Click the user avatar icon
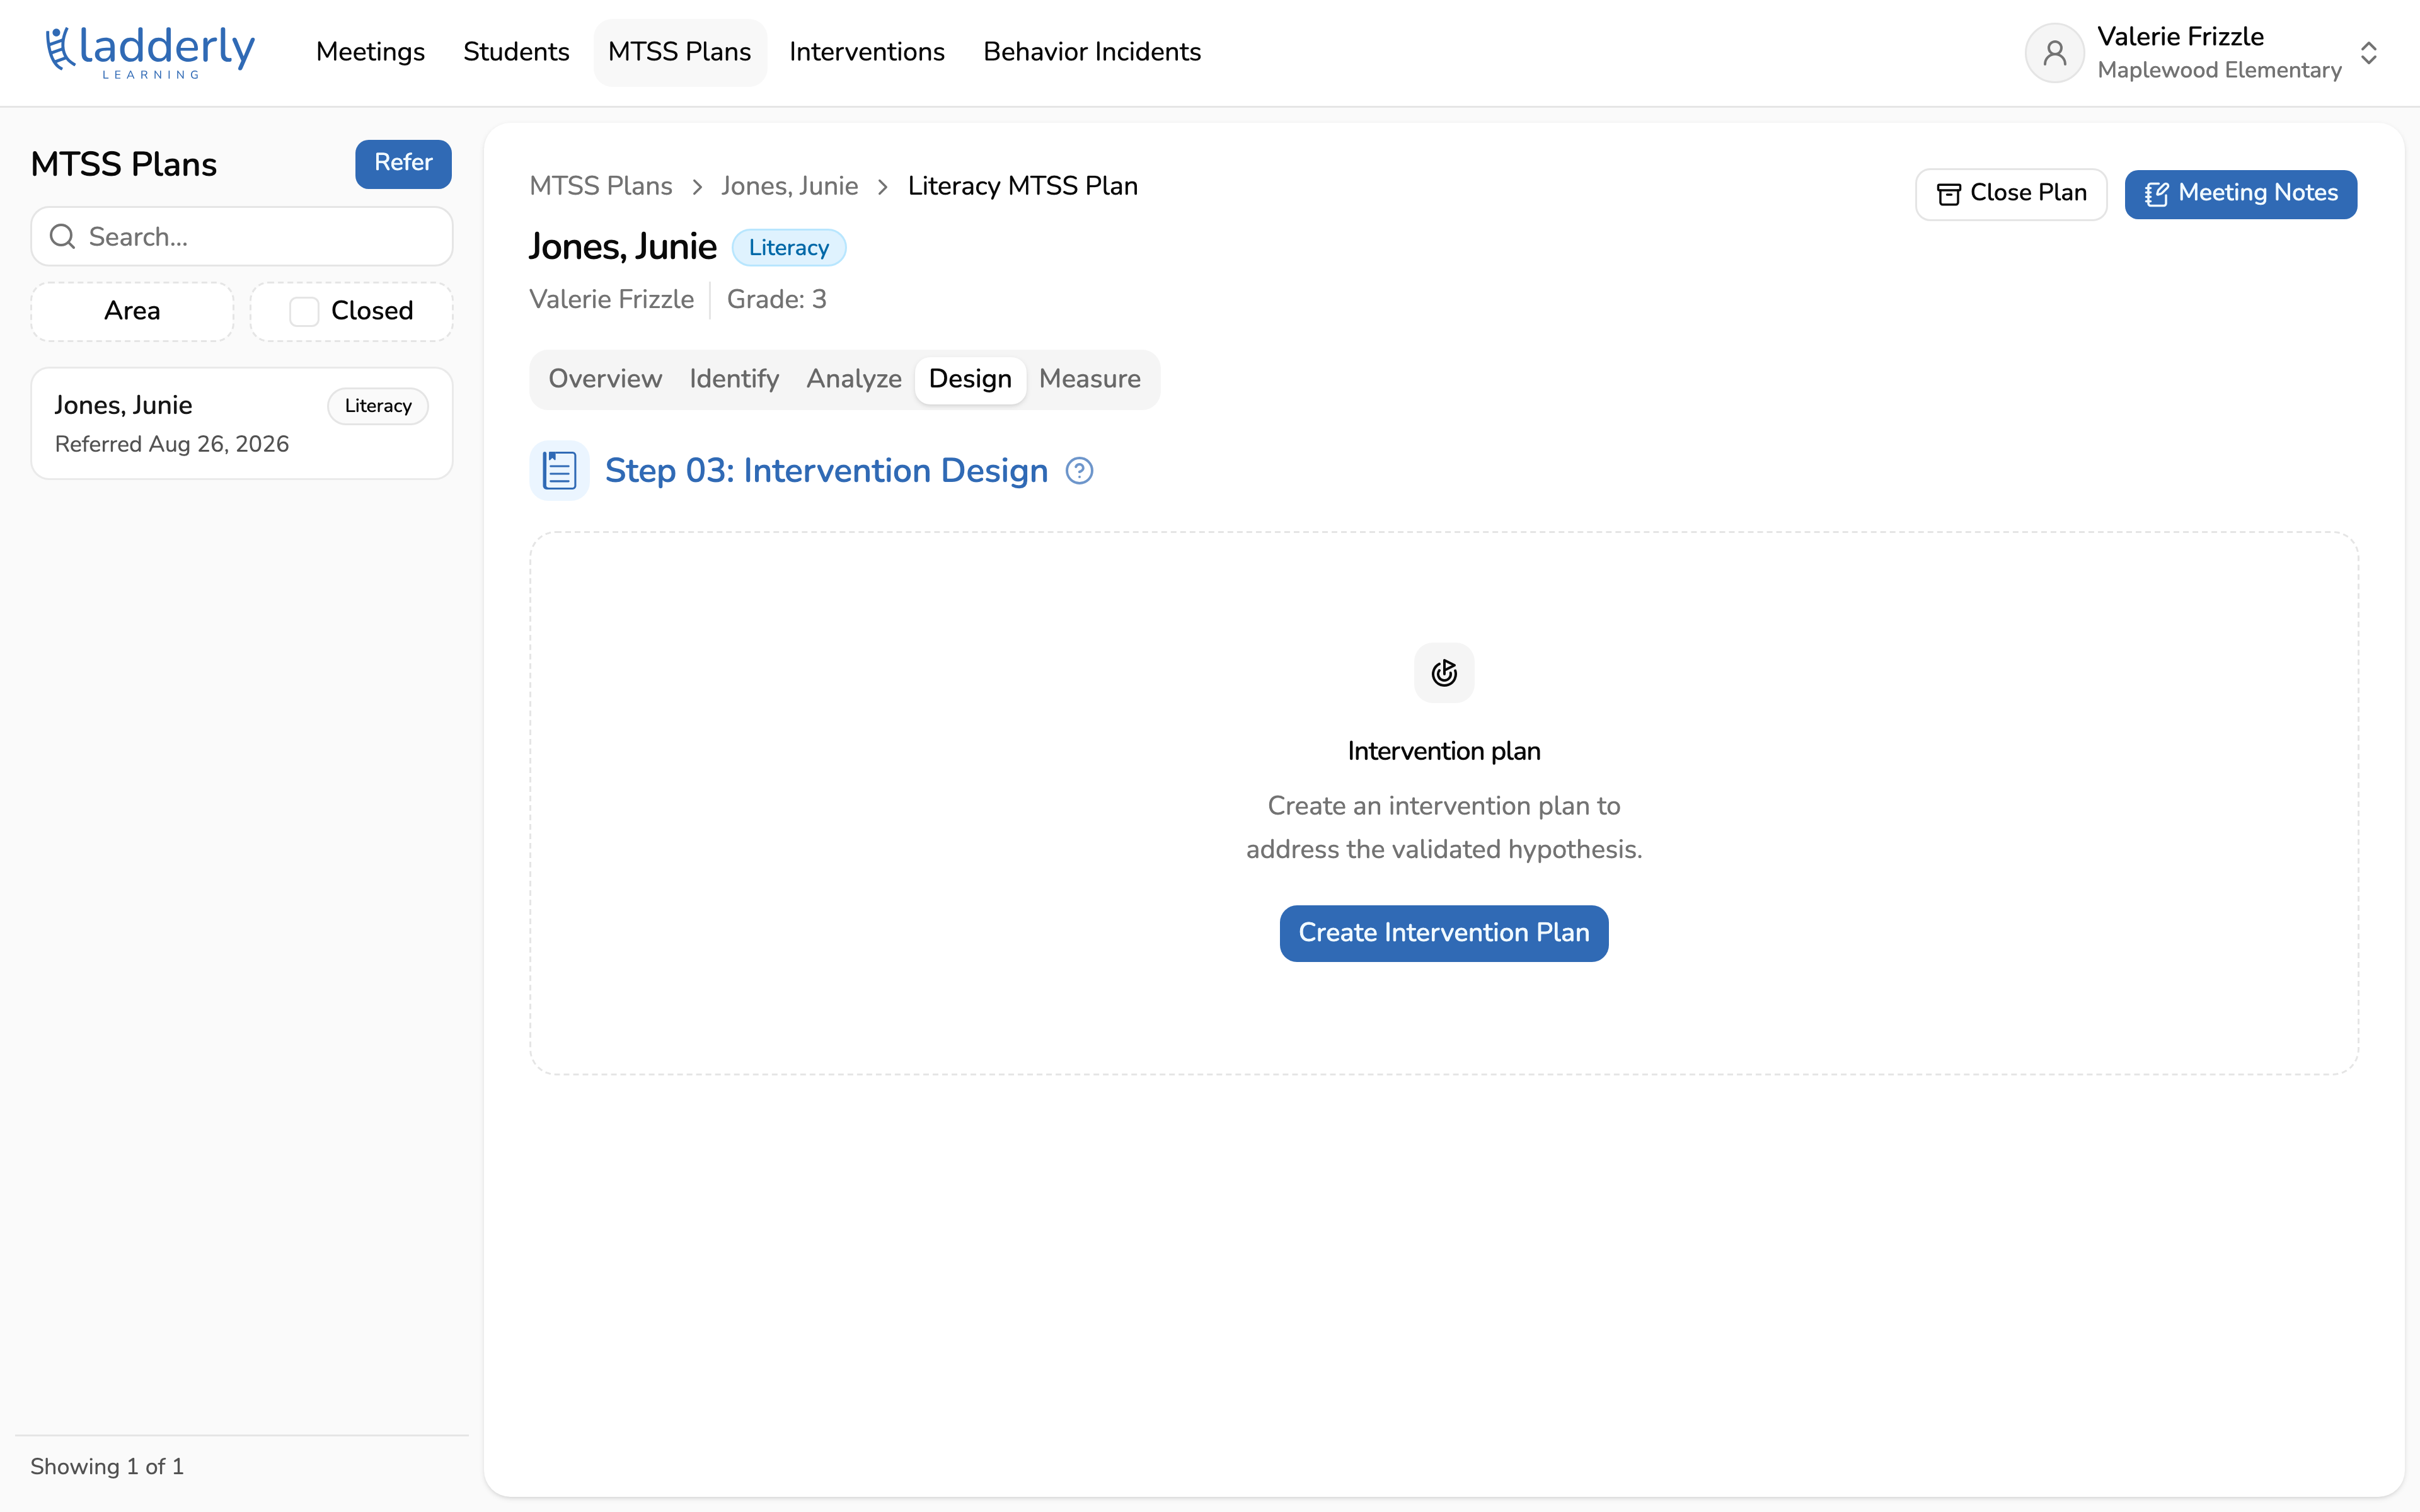2420x1512 pixels. coord(2054,53)
